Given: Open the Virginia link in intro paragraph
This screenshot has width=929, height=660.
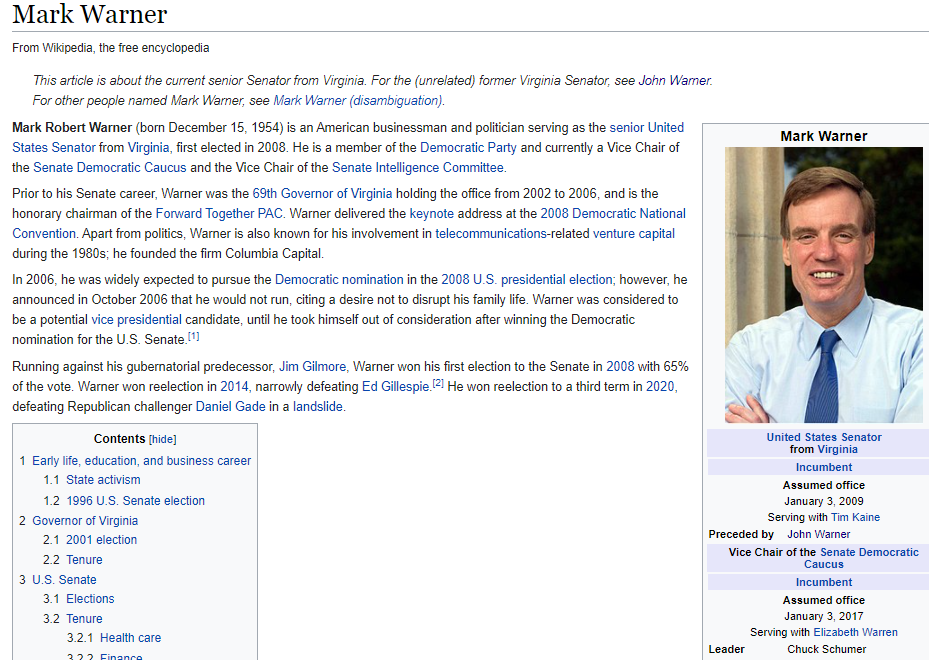Looking at the screenshot, I should pos(148,148).
